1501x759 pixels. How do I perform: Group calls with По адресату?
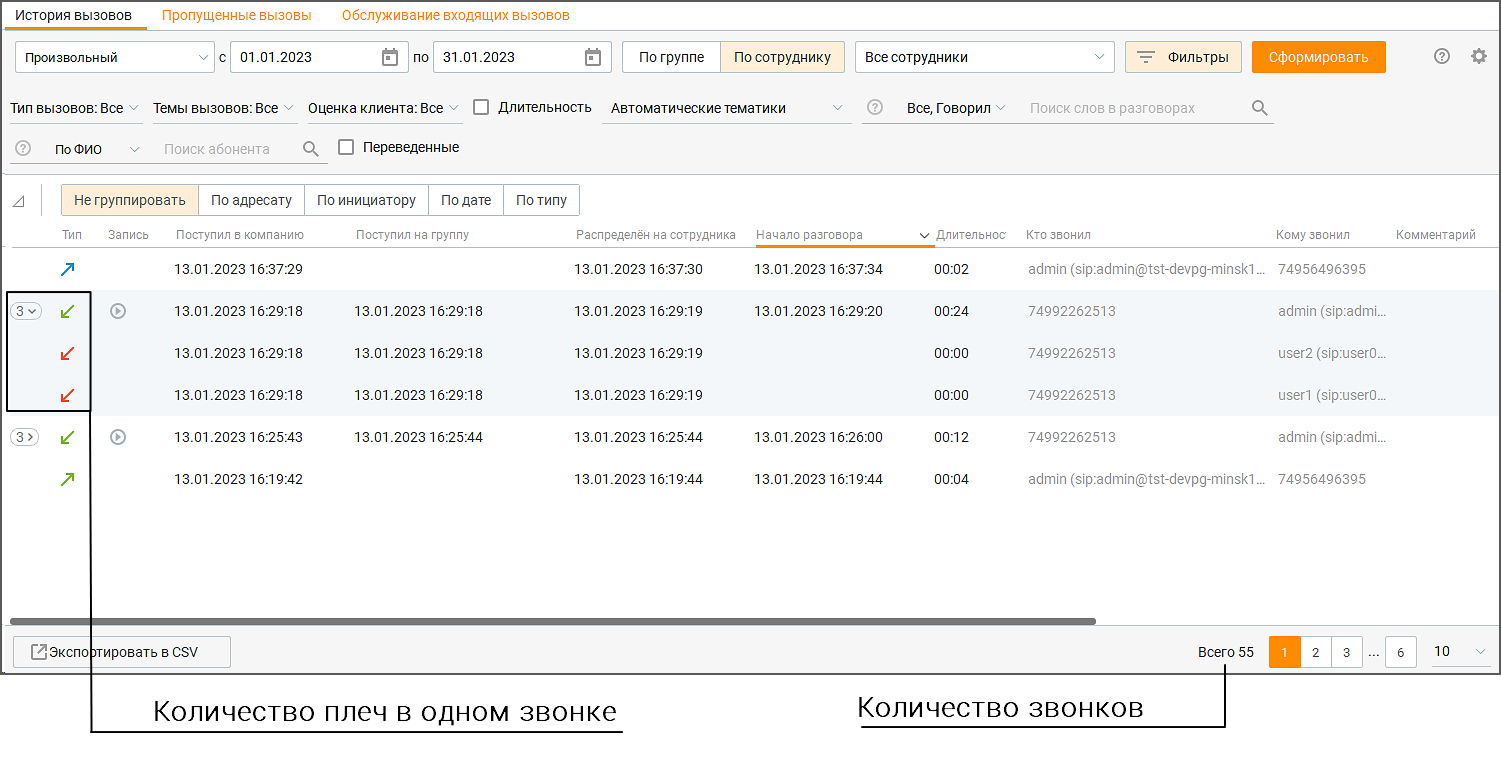click(251, 200)
